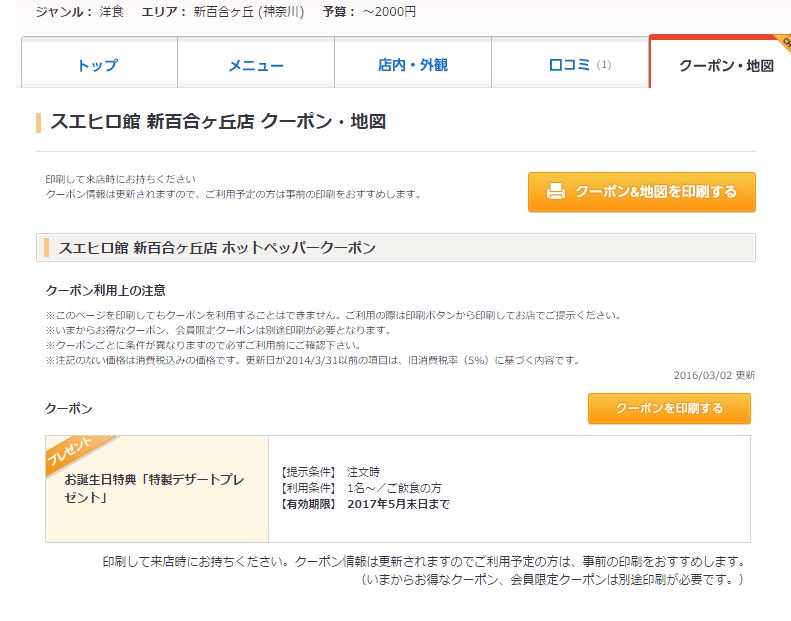The height and width of the screenshot is (621, 791).
Task: Click the note starting ※このページを印刷しても
Action: pos(333,315)
